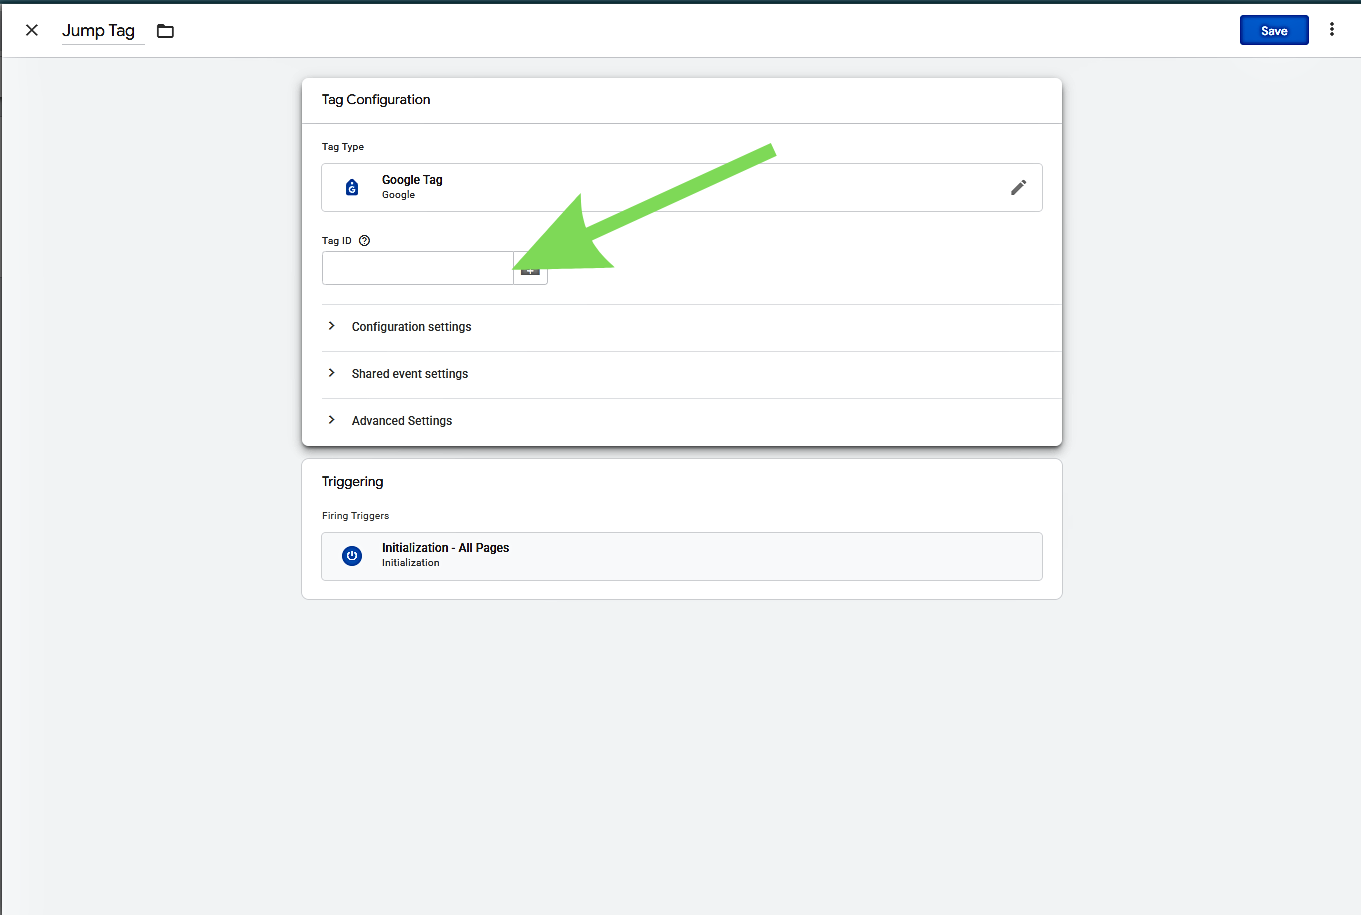1361x915 pixels.
Task: Select the Google Tag type name
Action: click(412, 180)
